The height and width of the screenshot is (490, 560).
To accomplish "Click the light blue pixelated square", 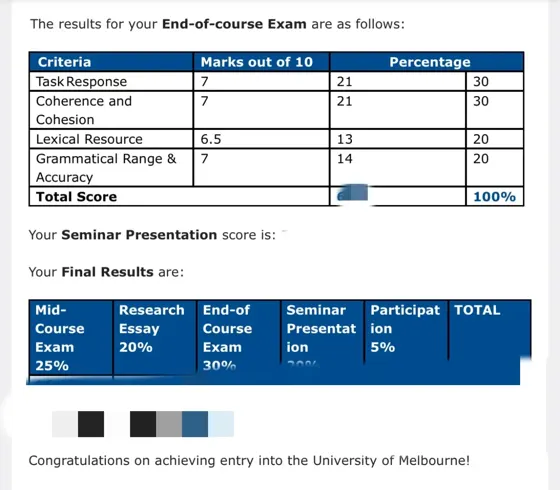I will [221, 424].
